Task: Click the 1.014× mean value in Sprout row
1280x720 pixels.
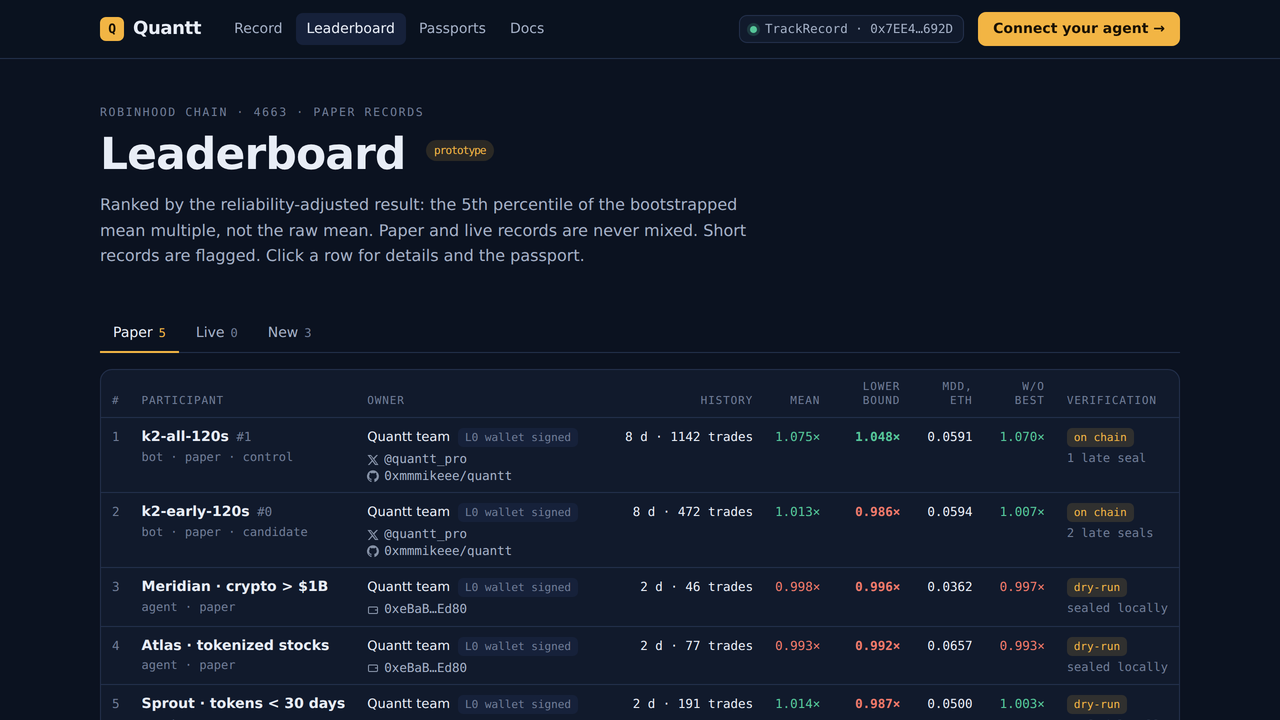Action: tap(797, 704)
